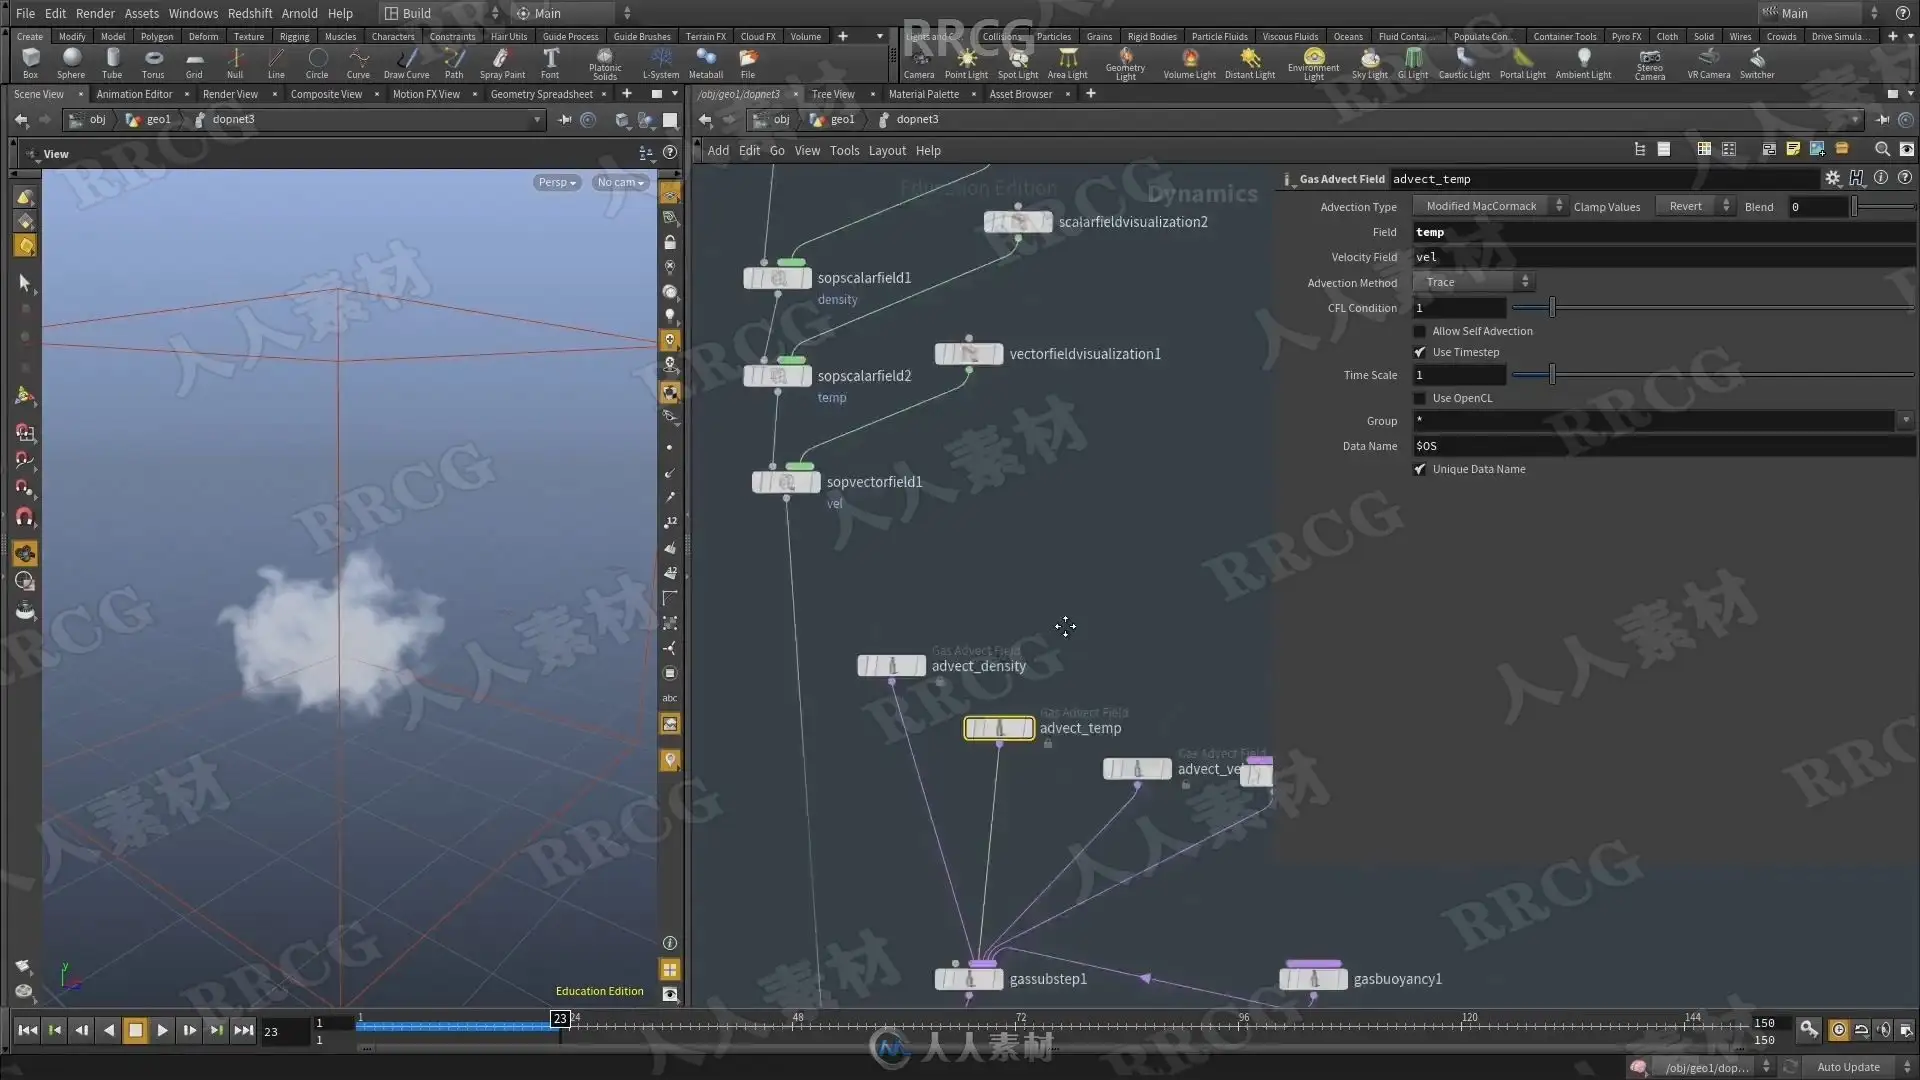1920x1080 pixels.
Task: Open the No cam camera dropdown
Action: click(620, 182)
